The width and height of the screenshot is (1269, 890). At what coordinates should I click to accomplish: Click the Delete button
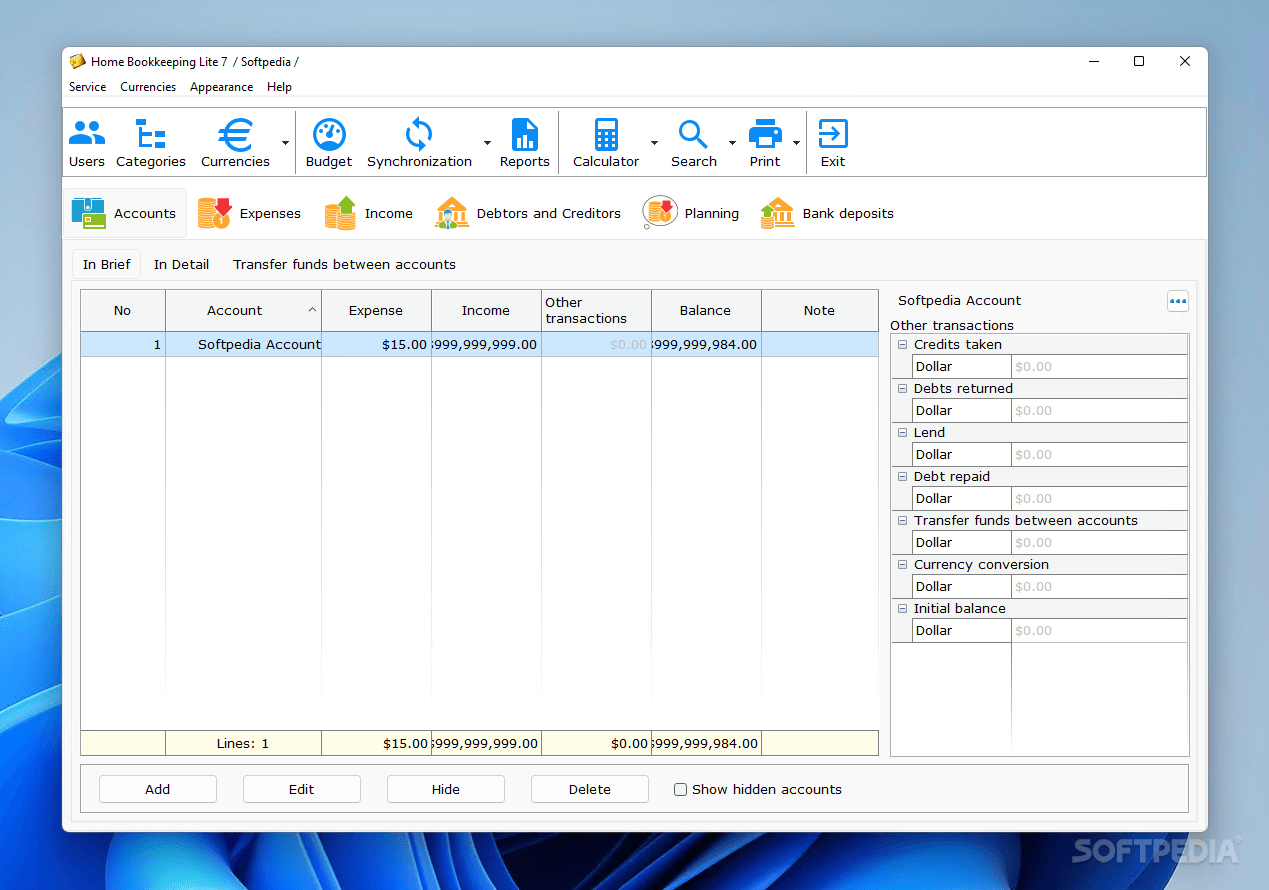pyautogui.click(x=590, y=789)
